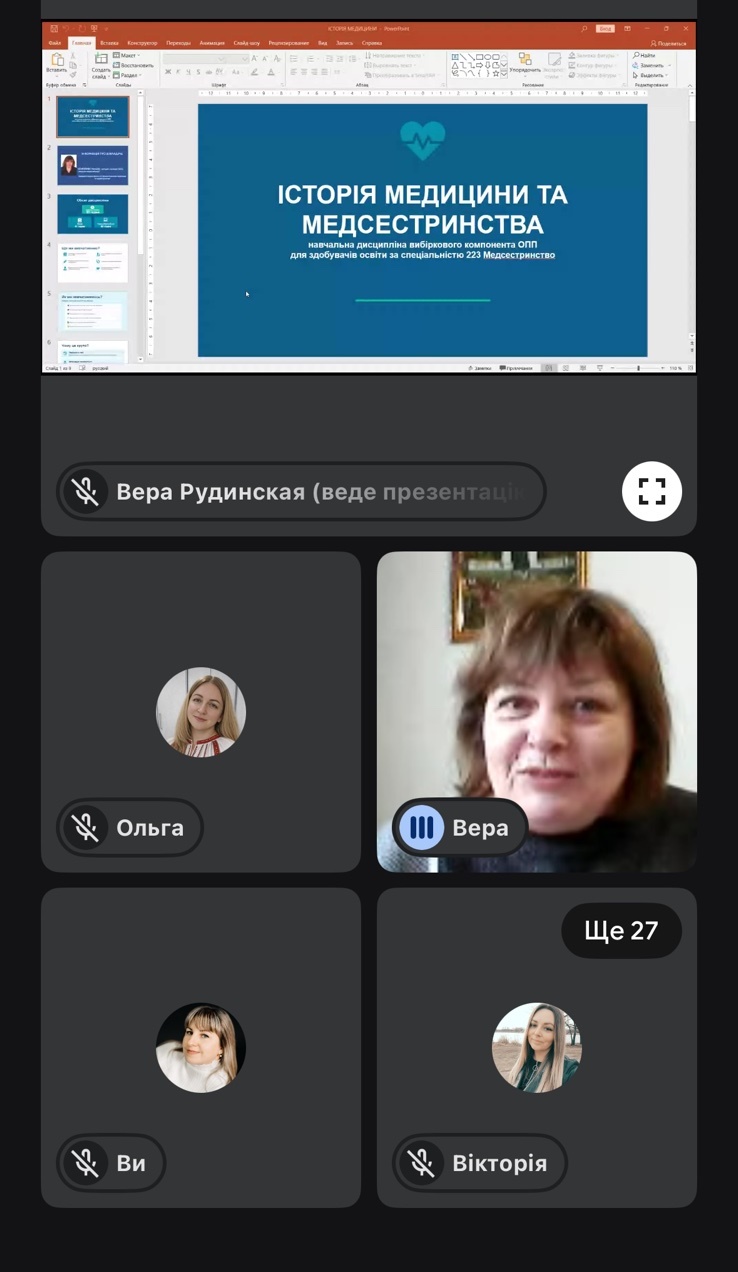Select slide 5 thumbnail in the slide panel

(93, 311)
